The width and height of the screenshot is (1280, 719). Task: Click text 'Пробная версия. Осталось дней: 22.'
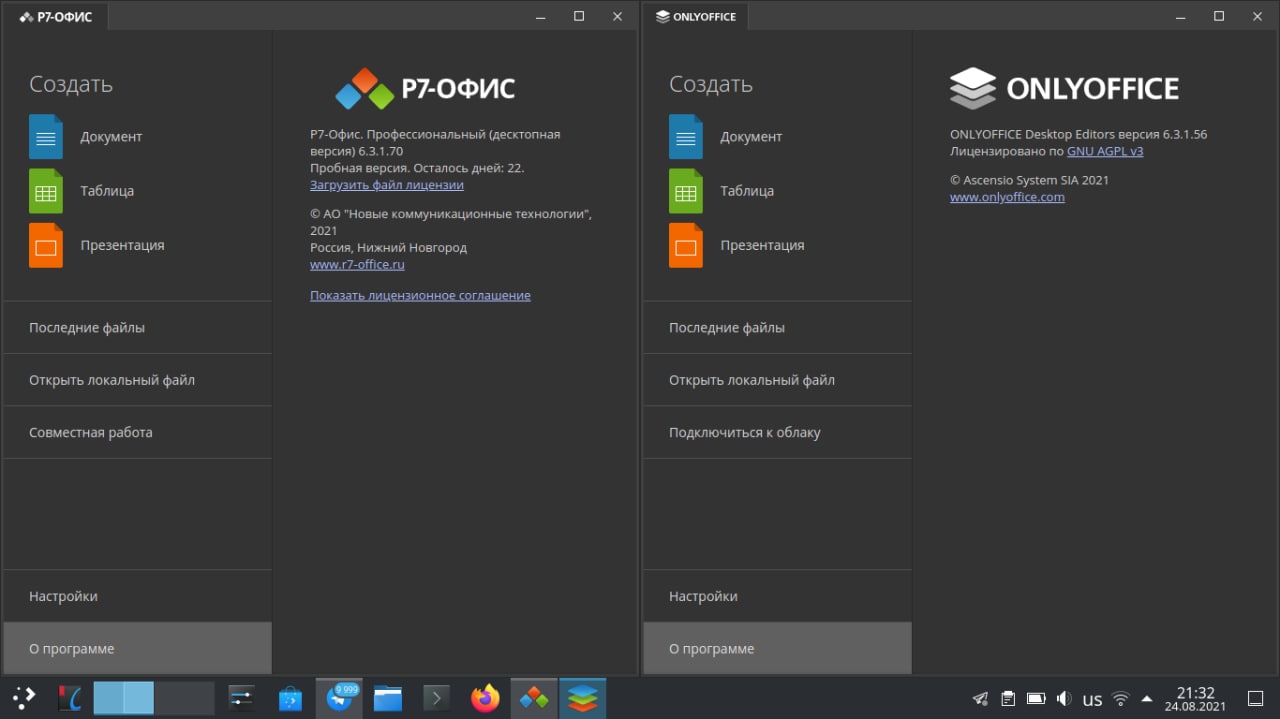[x=417, y=168]
